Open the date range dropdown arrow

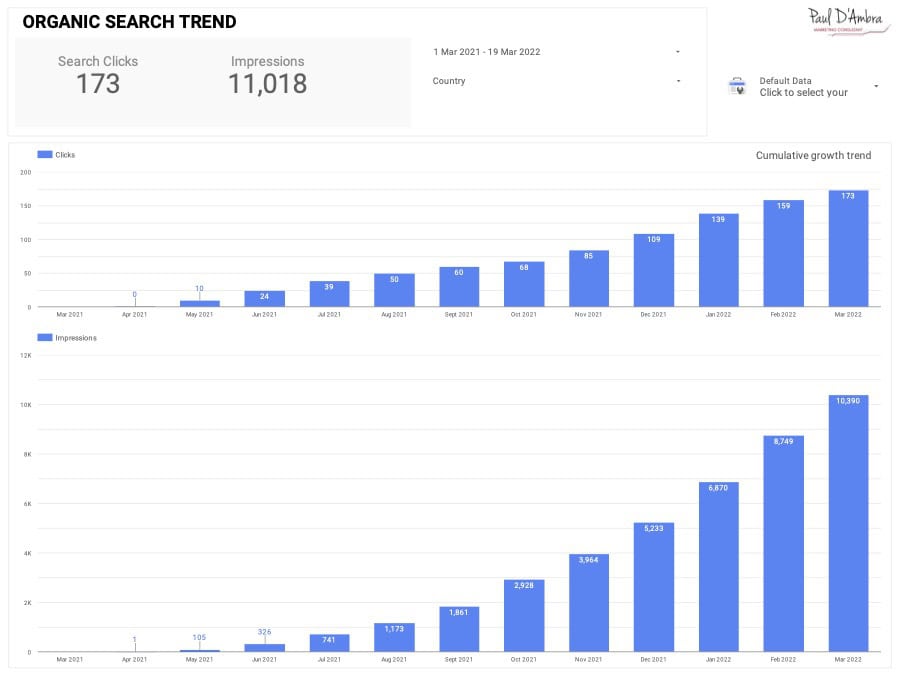[x=678, y=52]
